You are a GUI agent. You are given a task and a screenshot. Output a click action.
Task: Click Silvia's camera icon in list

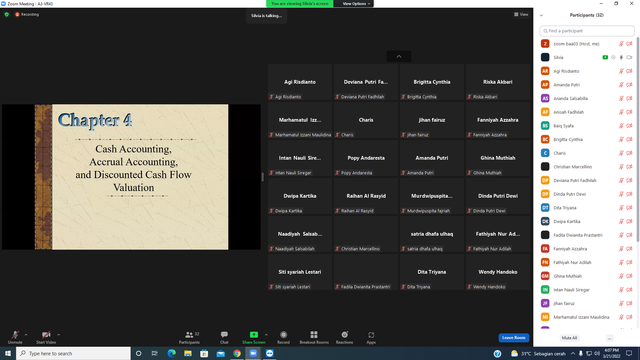(629, 58)
